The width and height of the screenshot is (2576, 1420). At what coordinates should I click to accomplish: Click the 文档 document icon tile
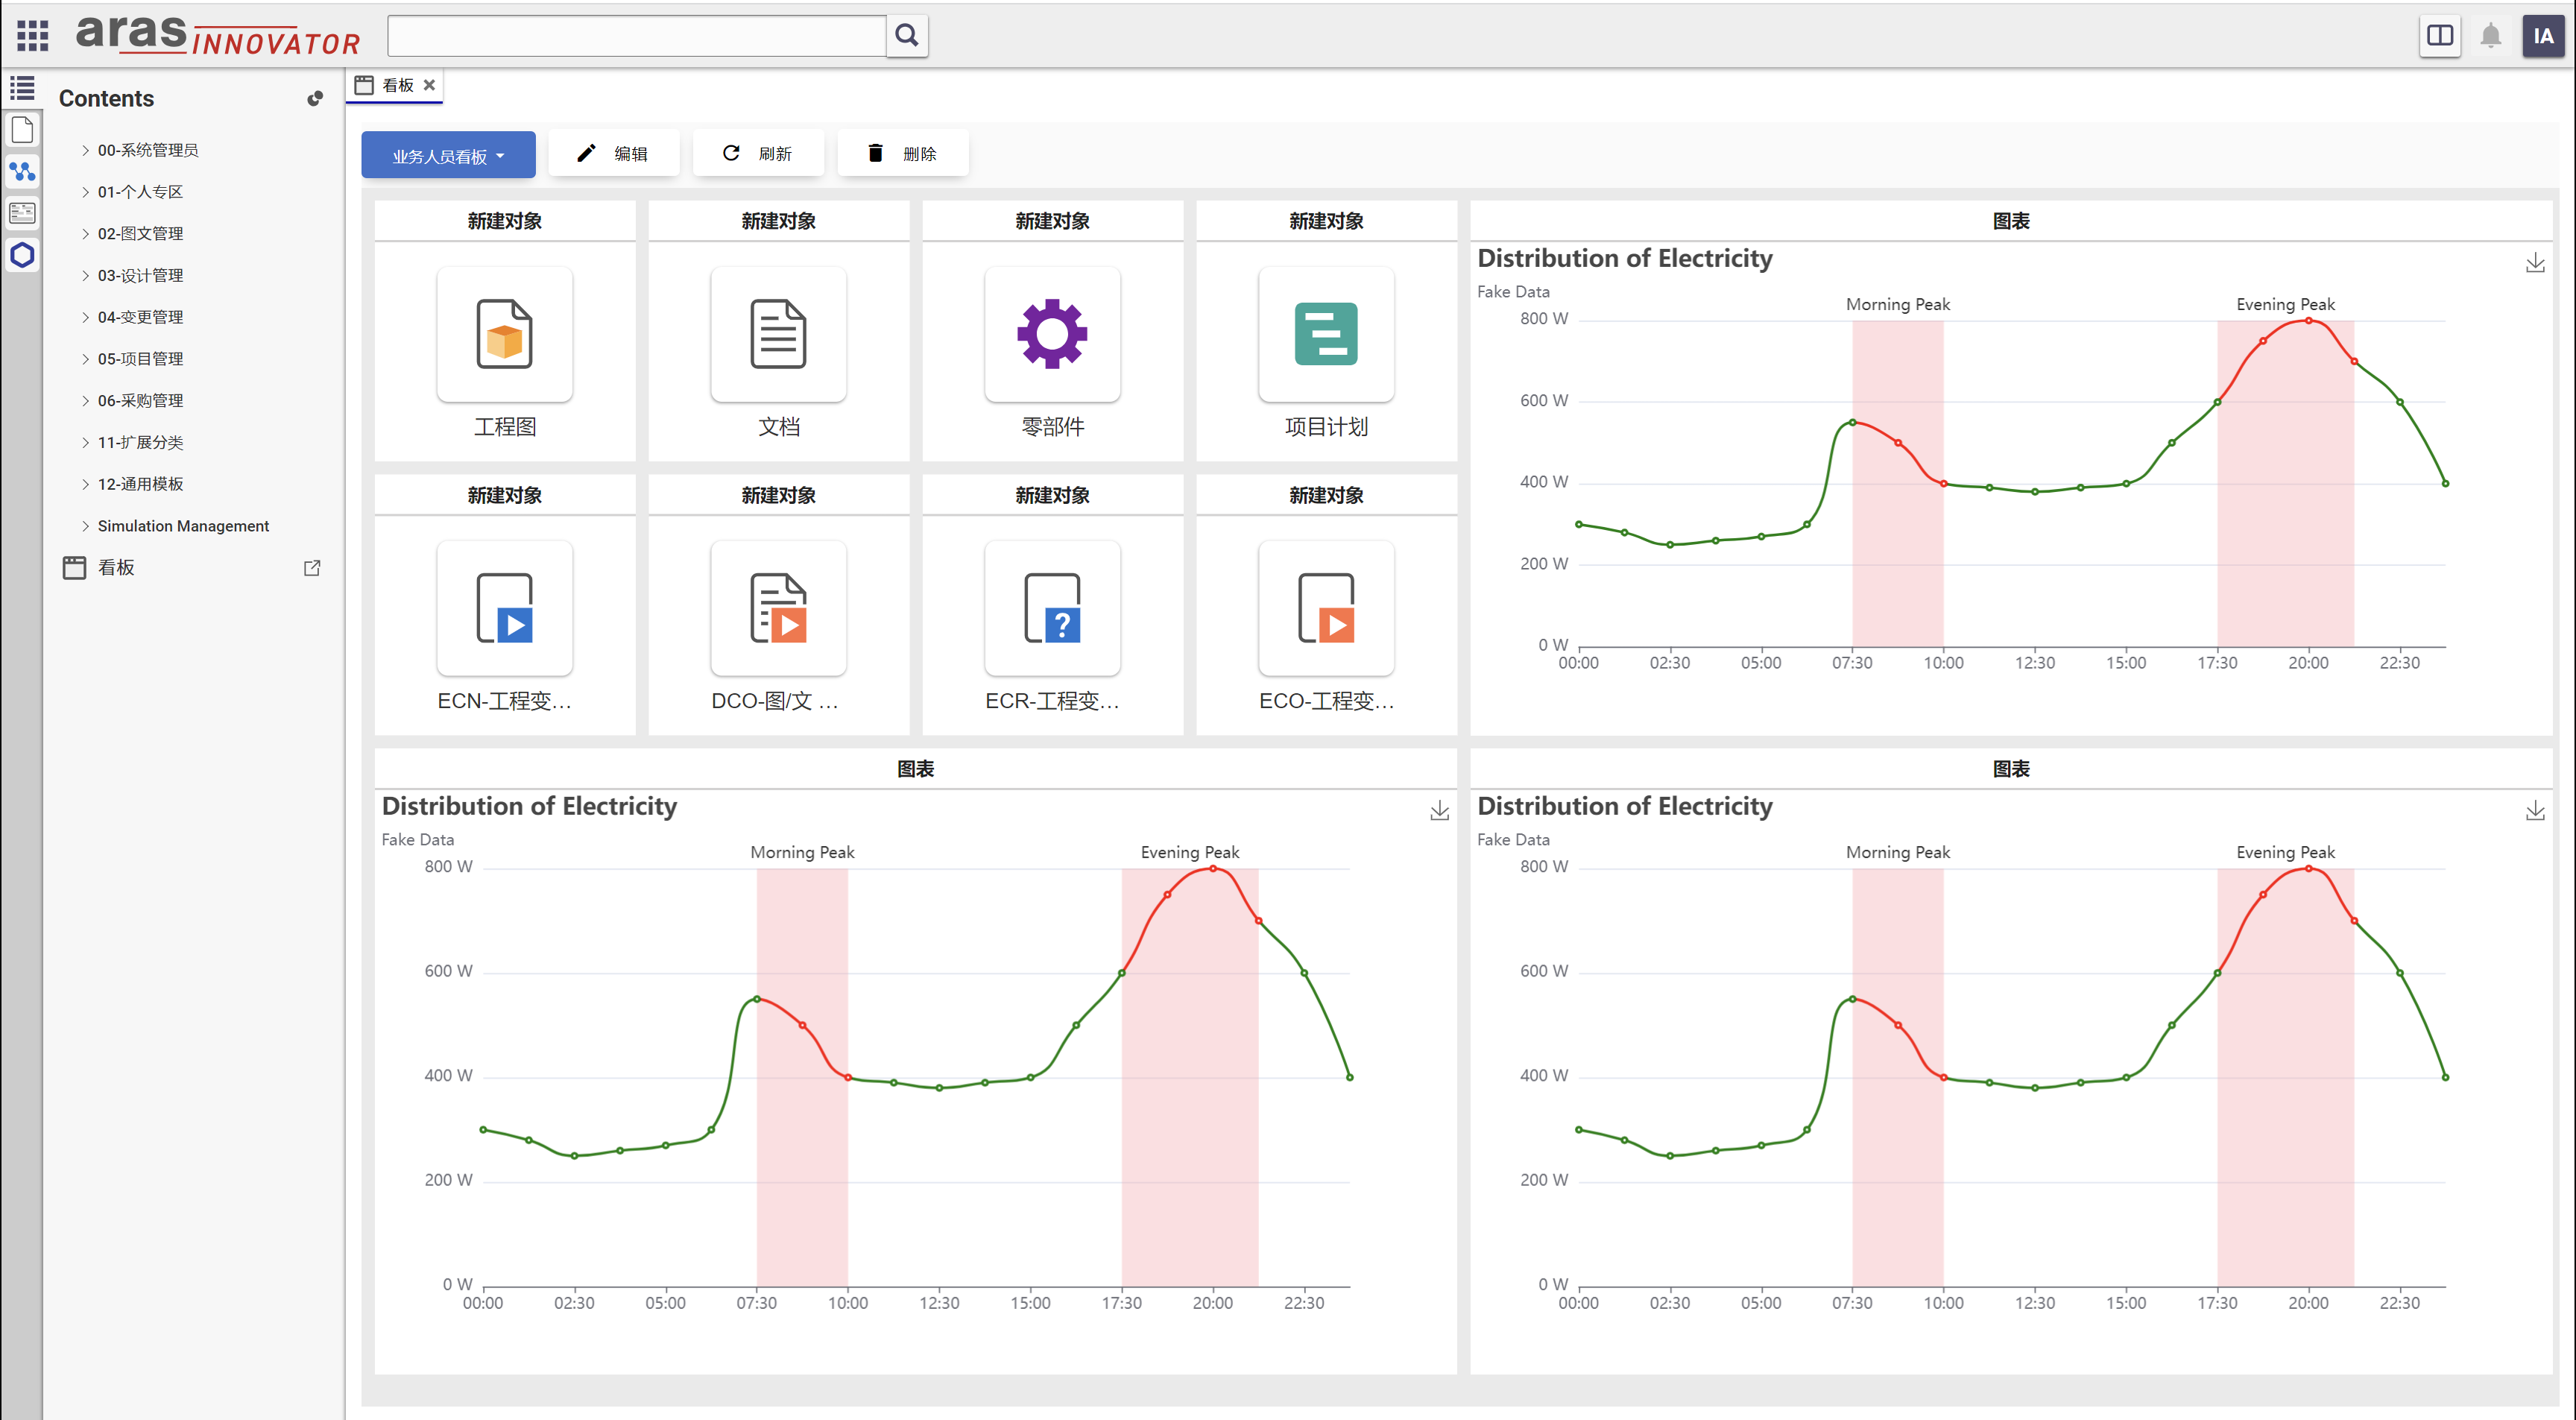[x=778, y=334]
